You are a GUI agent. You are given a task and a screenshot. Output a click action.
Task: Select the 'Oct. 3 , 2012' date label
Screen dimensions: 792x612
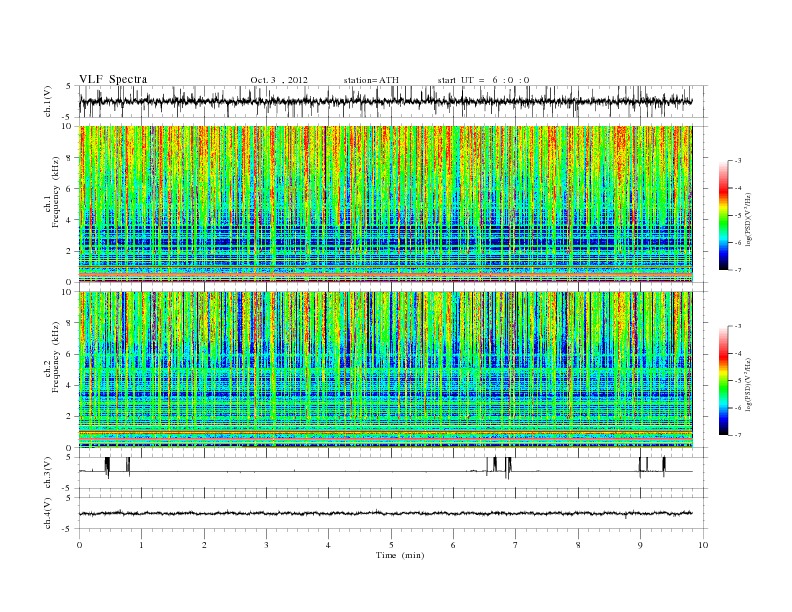pyautogui.click(x=279, y=80)
